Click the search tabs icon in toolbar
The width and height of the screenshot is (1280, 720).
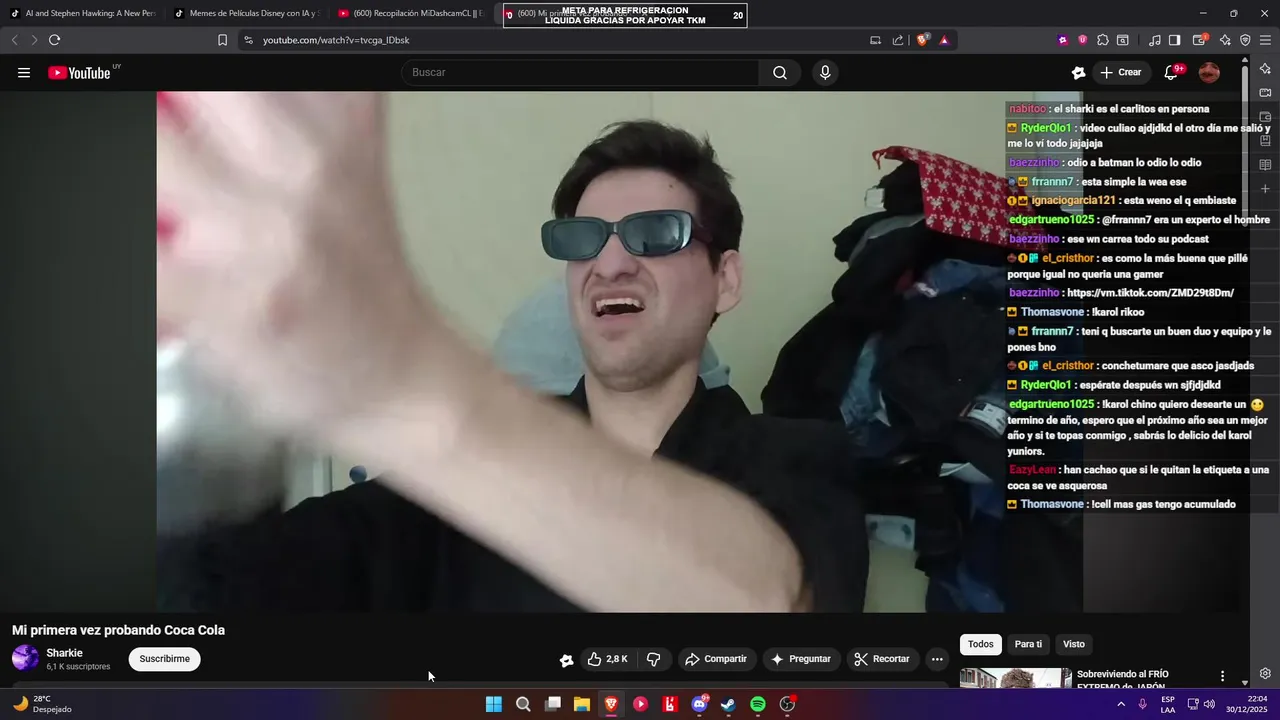pos(1123,40)
